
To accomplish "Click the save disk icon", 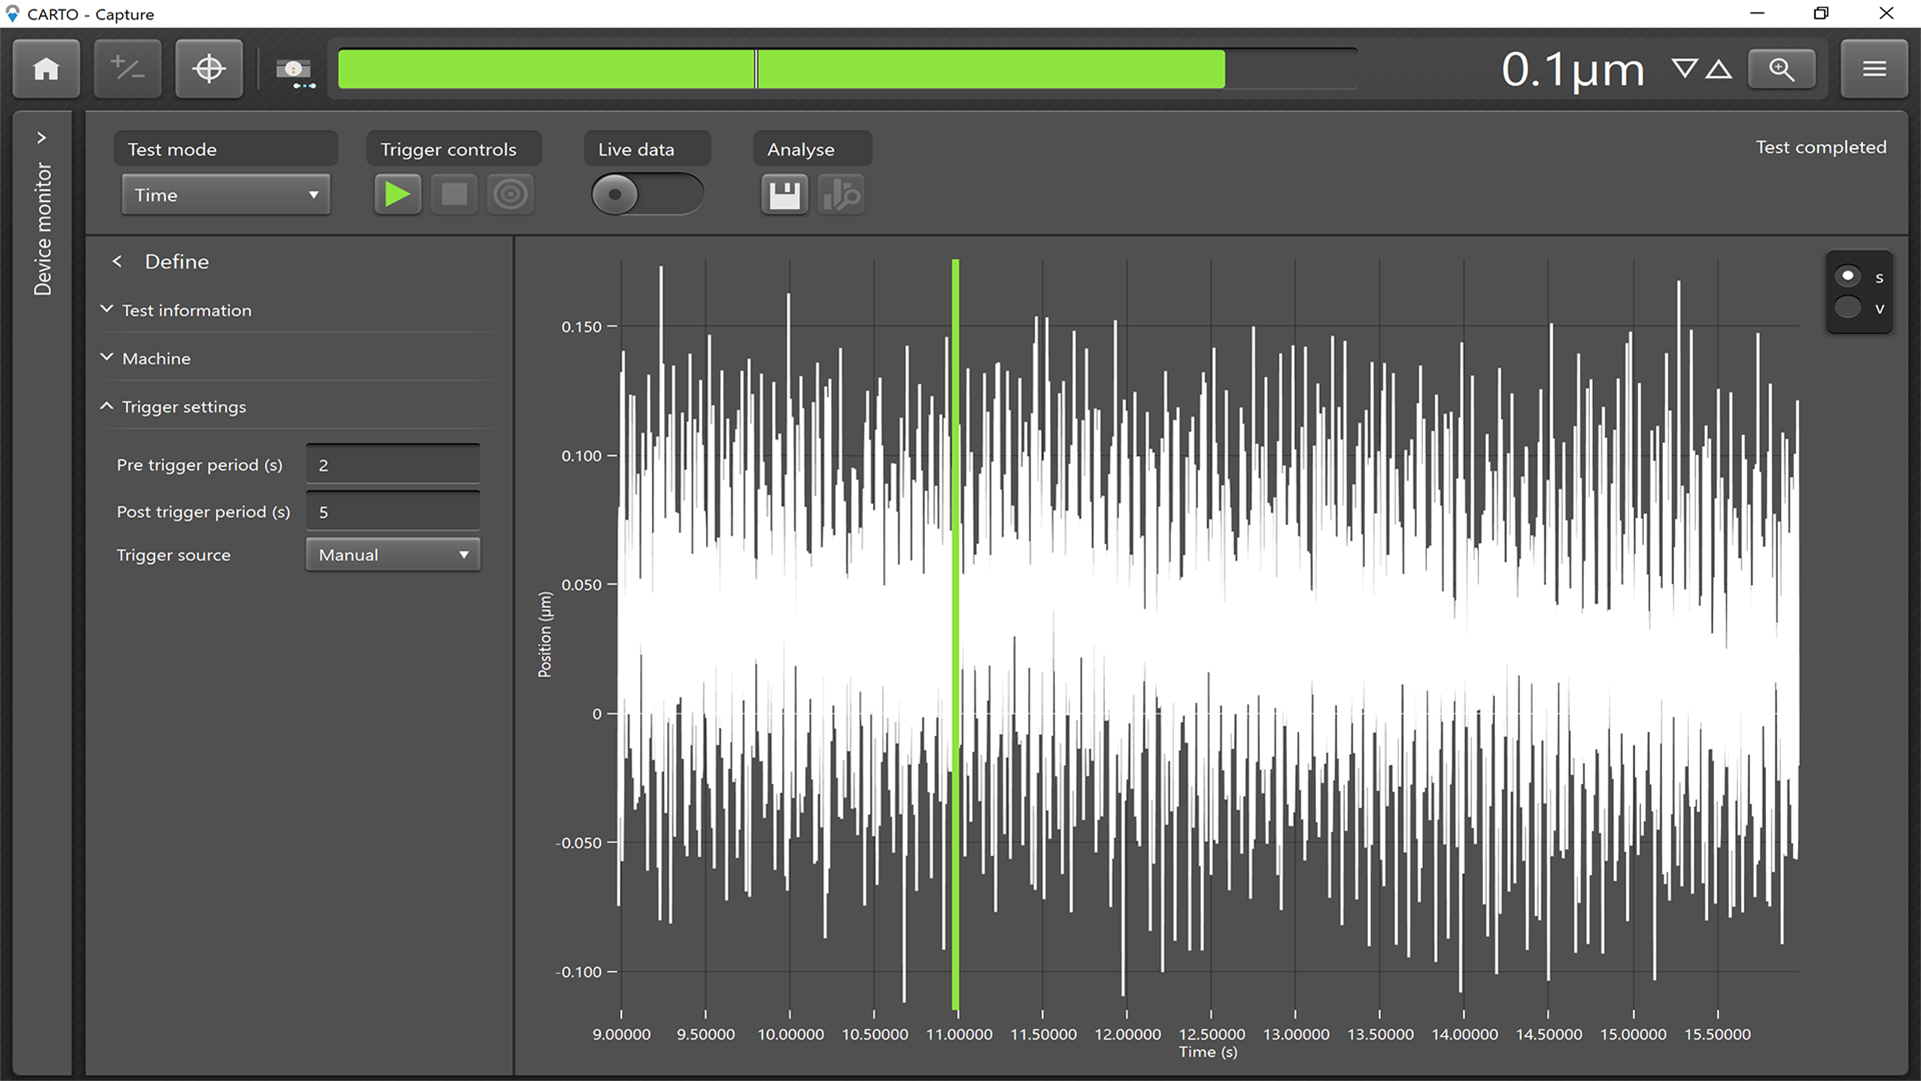I will (x=784, y=194).
